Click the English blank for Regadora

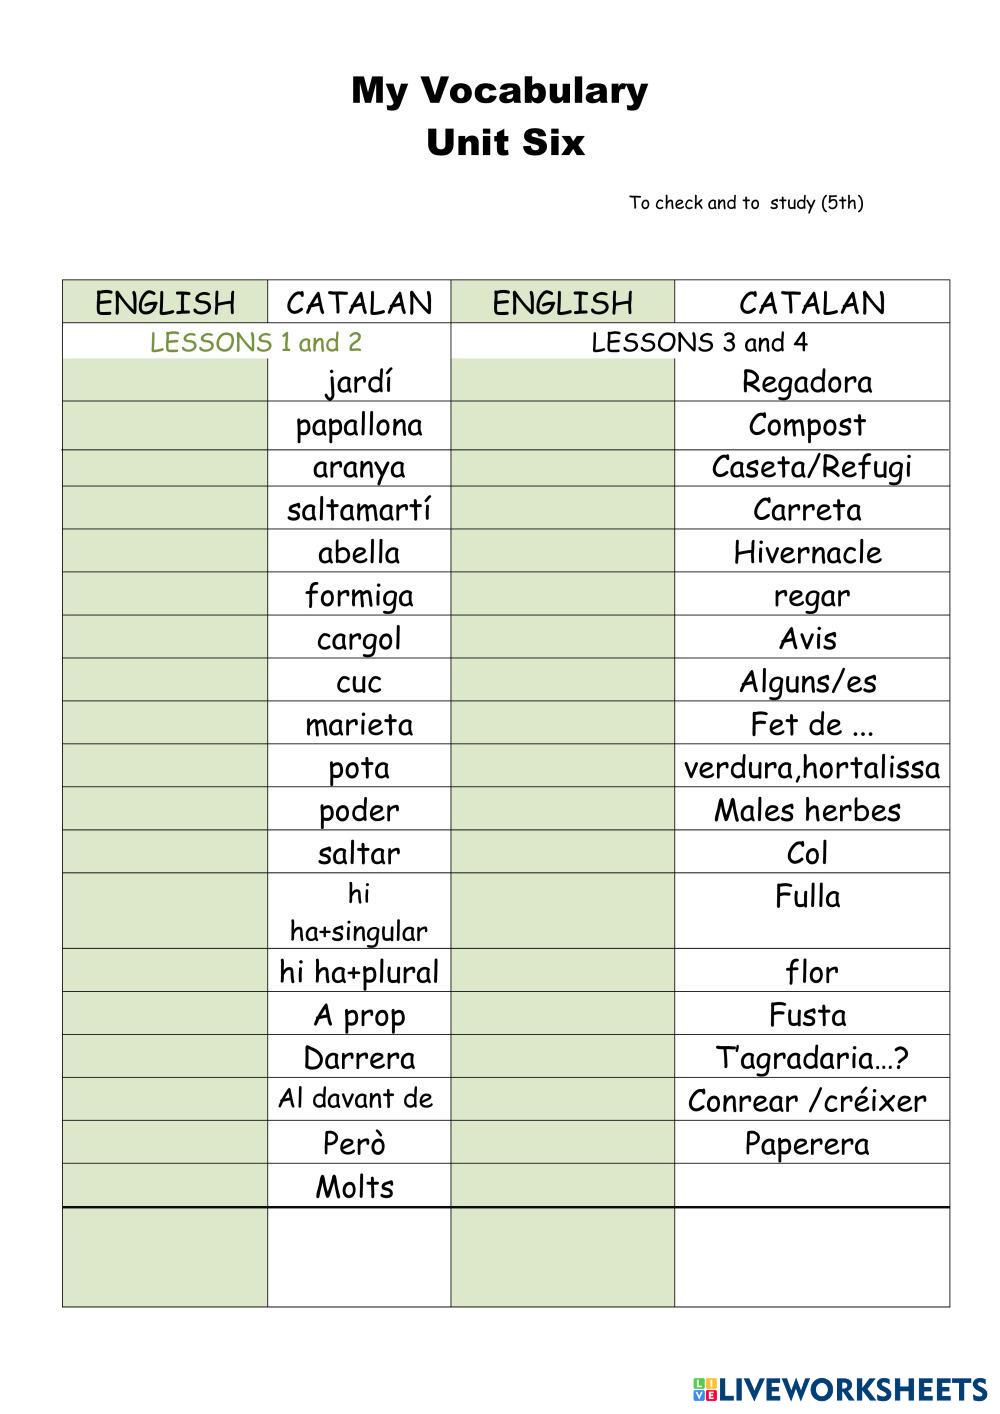click(562, 382)
